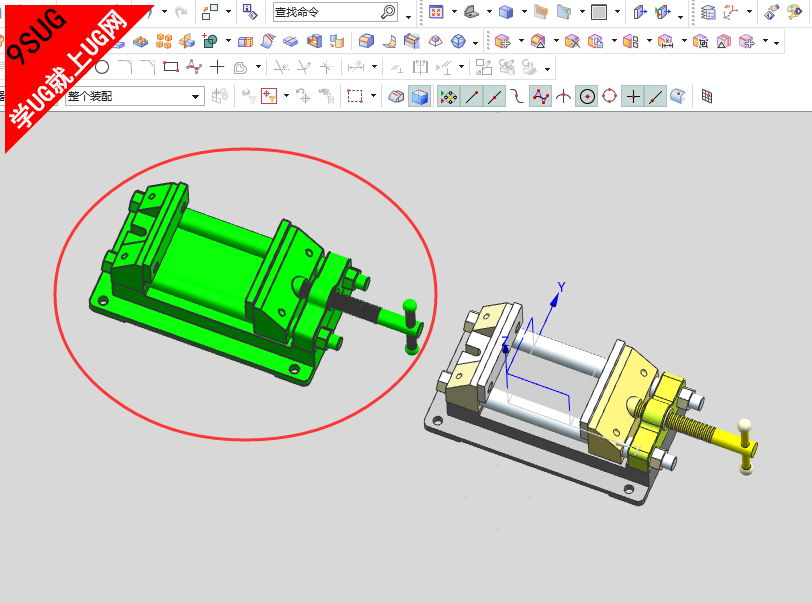Expand the rendering style cube dropdown arrow
This screenshot has height=603, width=812.
coord(524,12)
